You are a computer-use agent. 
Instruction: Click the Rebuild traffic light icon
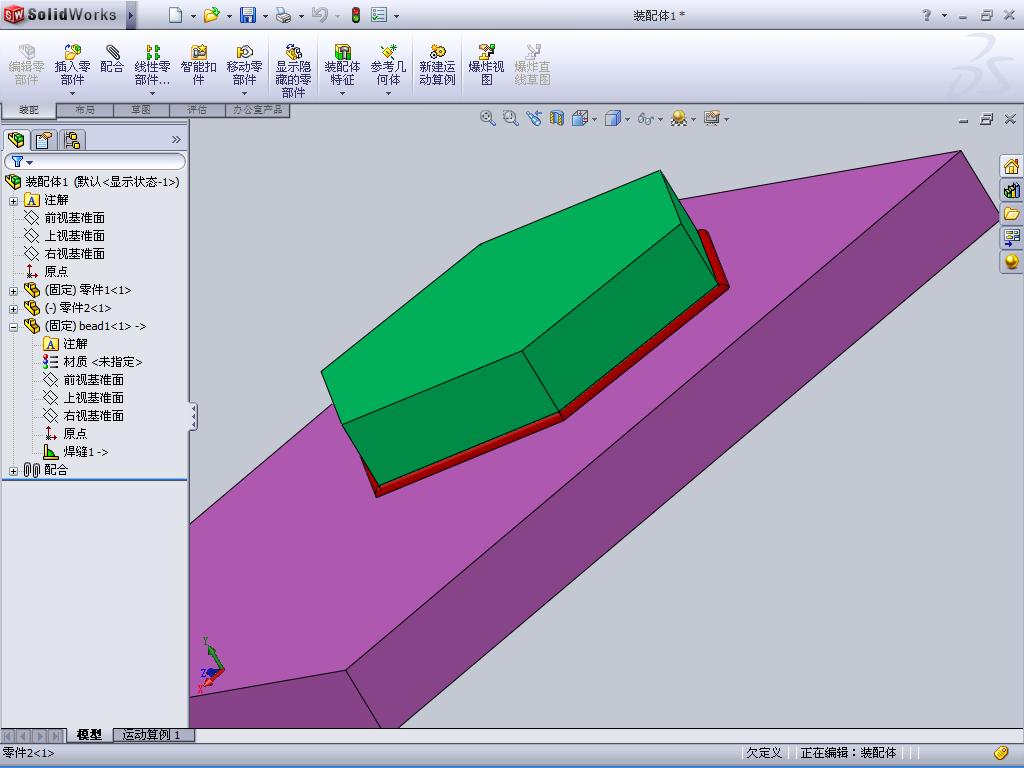356,14
